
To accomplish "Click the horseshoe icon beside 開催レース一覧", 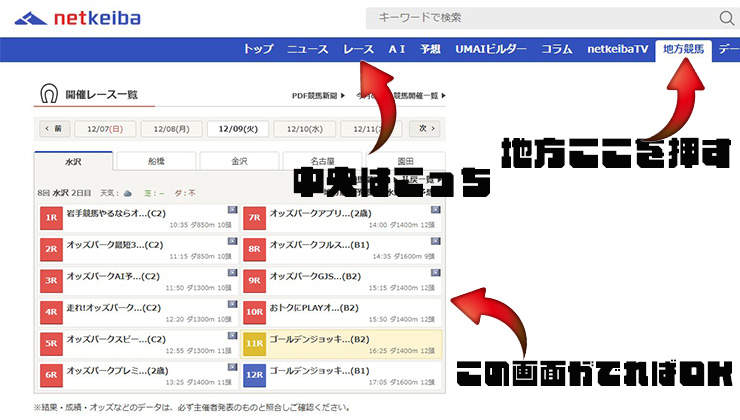I will [48, 94].
